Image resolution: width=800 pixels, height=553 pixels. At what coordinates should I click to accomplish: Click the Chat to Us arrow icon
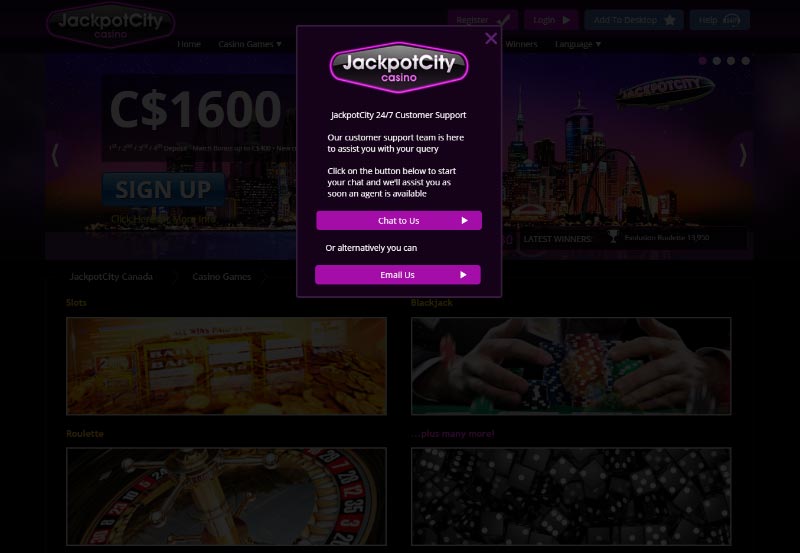click(464, 220)
